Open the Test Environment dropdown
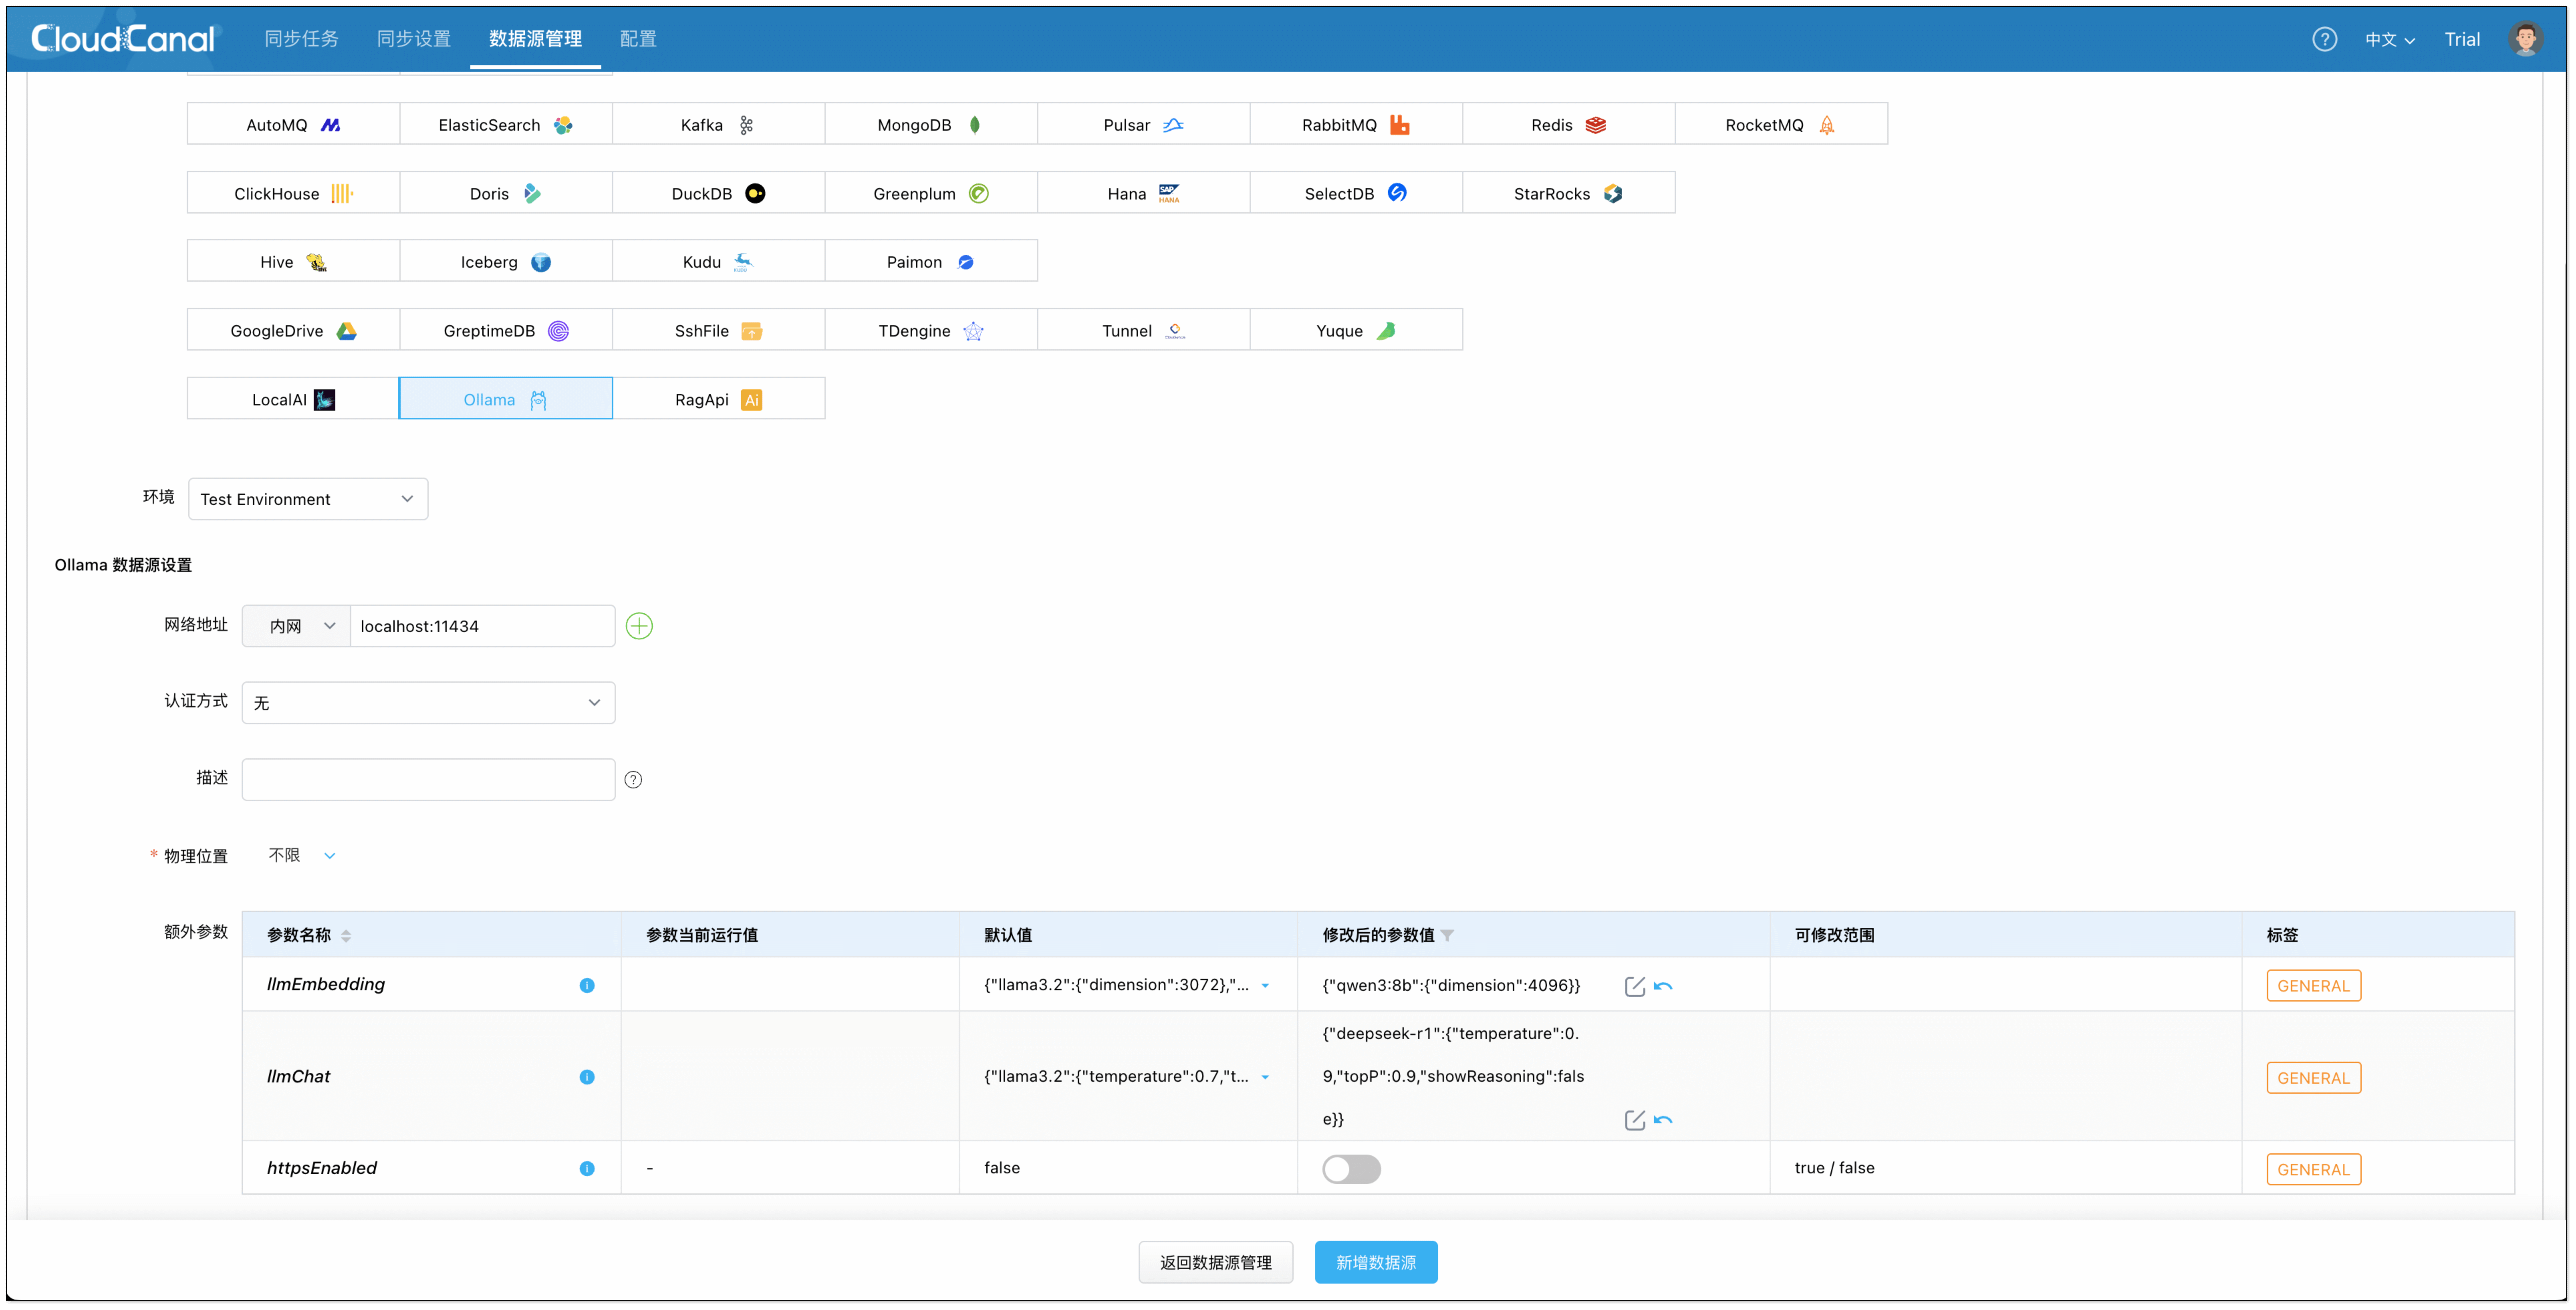 point(308,499)
